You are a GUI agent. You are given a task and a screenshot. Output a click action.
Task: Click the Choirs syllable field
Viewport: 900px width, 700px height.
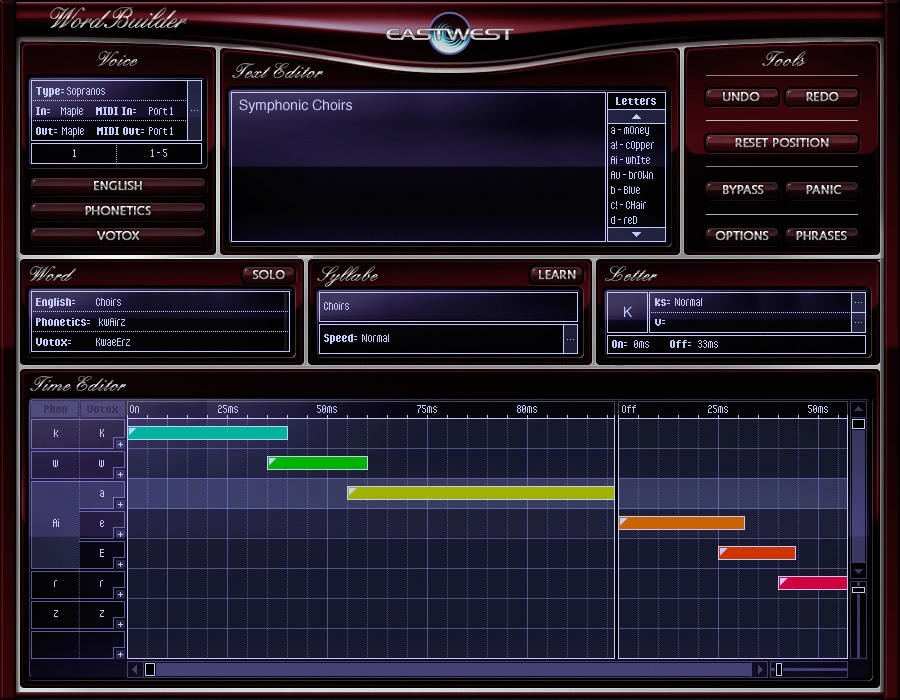(448, 306)
